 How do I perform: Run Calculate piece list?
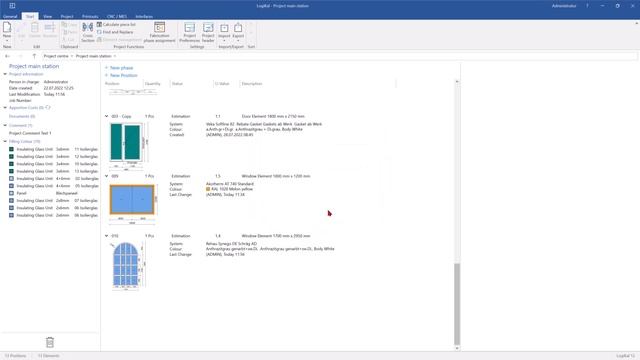coord(116,24)
